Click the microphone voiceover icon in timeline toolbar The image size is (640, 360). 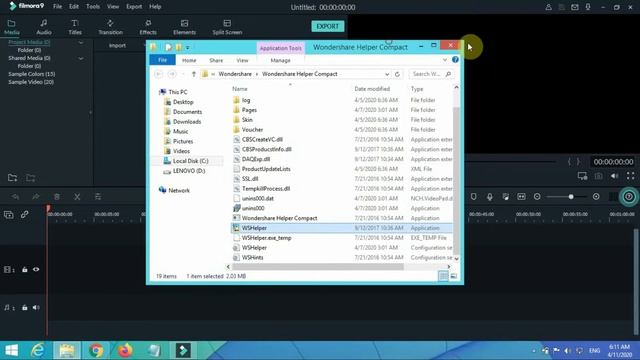[x=489, y=197]
